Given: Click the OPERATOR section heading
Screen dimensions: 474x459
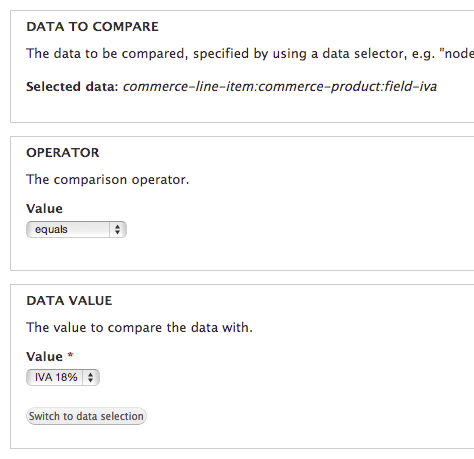Looking at the screenshot, I should coord(63,153).
